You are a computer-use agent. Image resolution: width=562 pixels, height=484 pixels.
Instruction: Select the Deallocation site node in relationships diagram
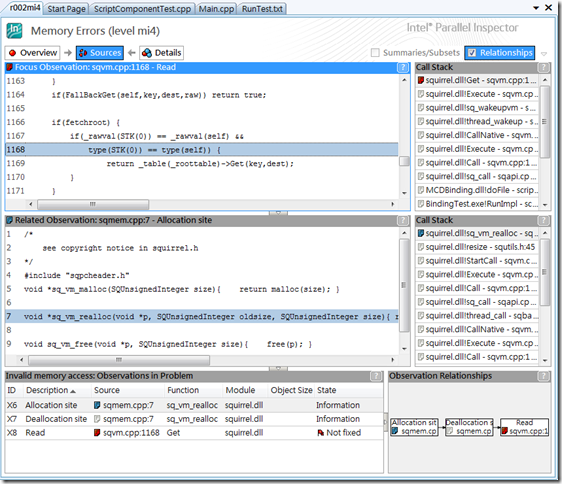469,427
